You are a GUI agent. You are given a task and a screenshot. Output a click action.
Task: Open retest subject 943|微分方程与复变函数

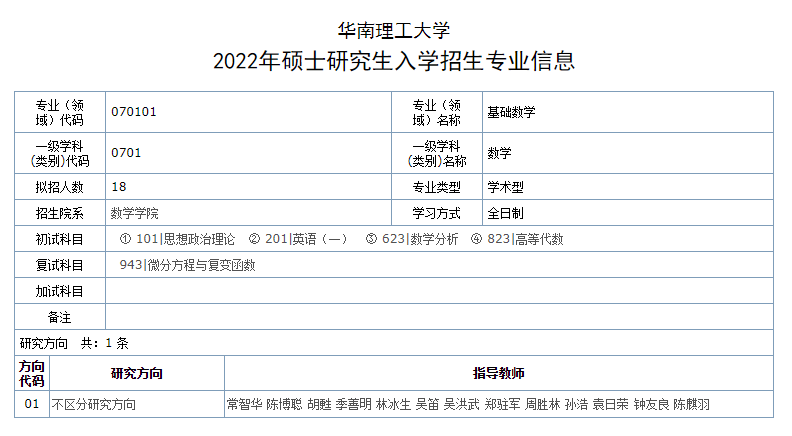click(187, 265)
